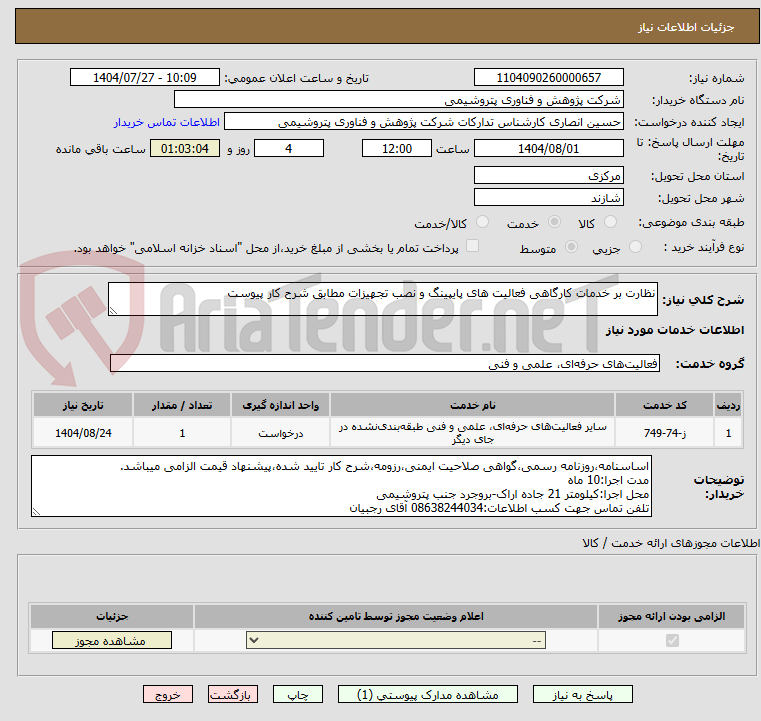Image resolution: width=761 pixels, height=721 pixels.
Task: Click the unit cell درخواست
Action: (x=281, y=433)
